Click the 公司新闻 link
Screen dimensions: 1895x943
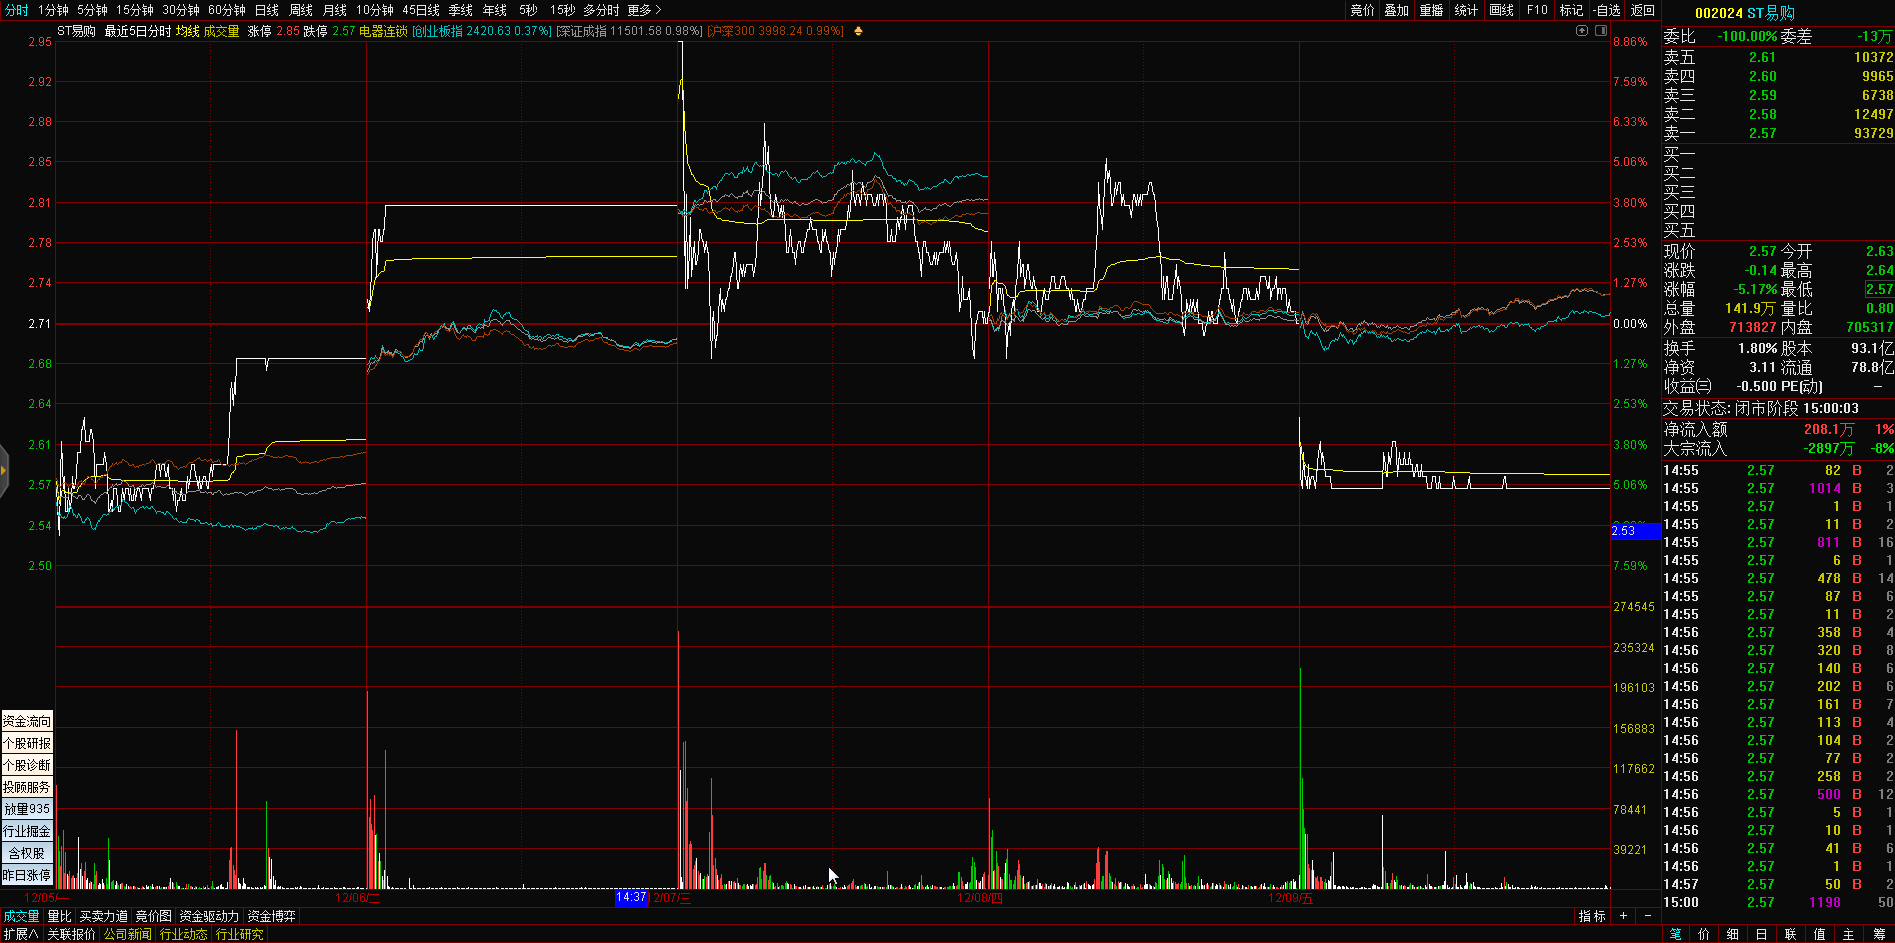tap(127, 934)
